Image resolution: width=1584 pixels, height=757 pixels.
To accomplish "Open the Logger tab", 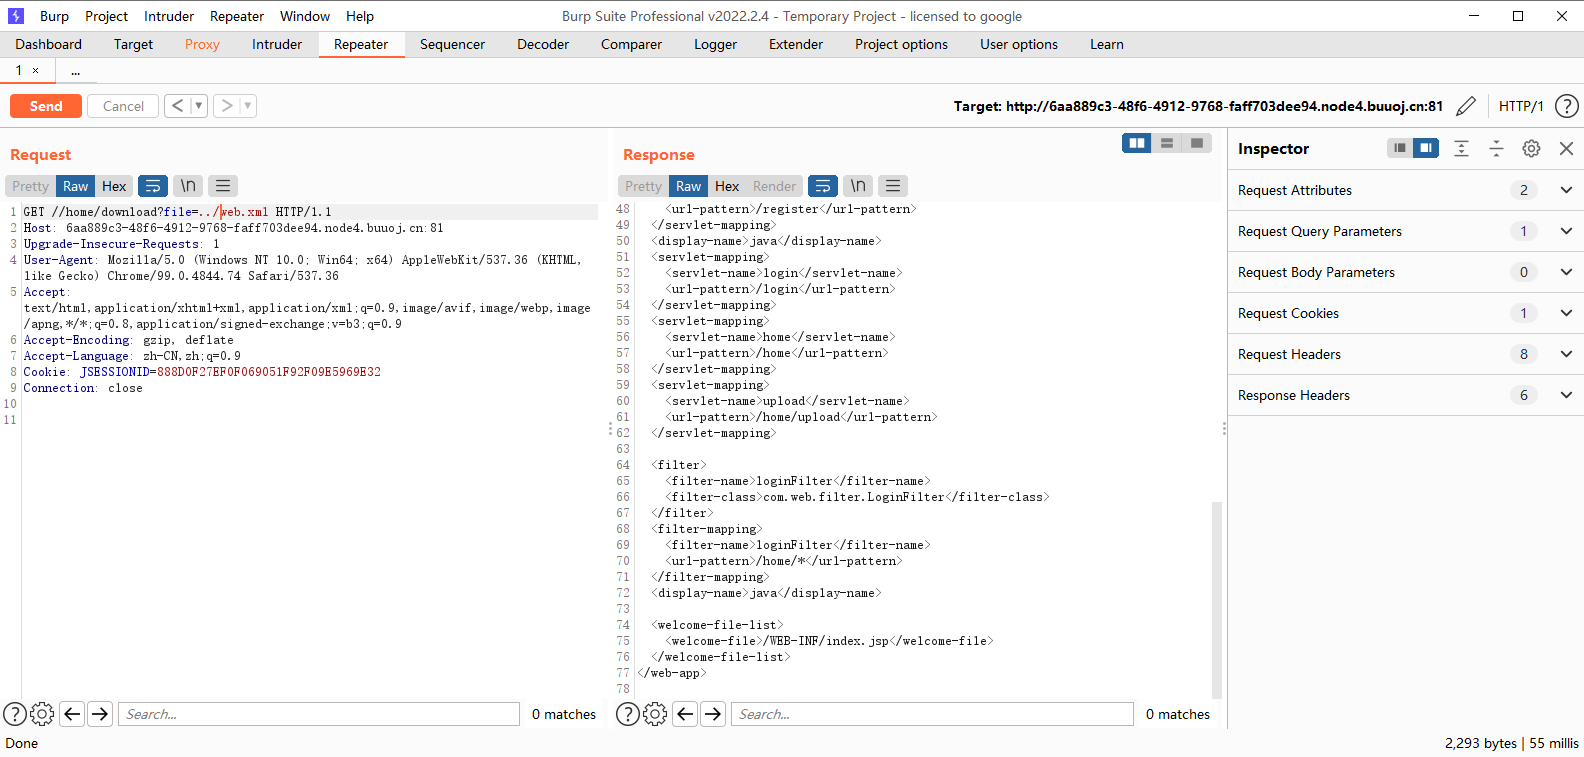I will (x=715, y=44).
